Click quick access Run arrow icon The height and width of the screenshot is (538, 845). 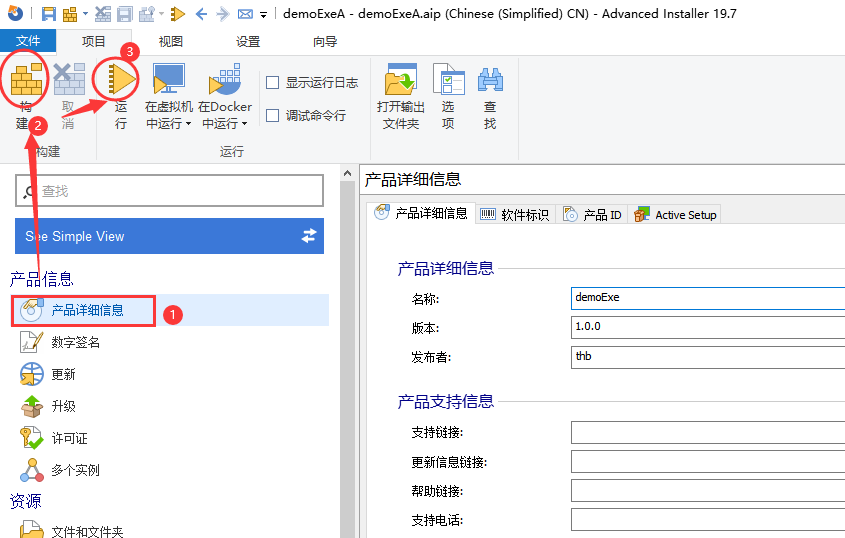[177, 14]
